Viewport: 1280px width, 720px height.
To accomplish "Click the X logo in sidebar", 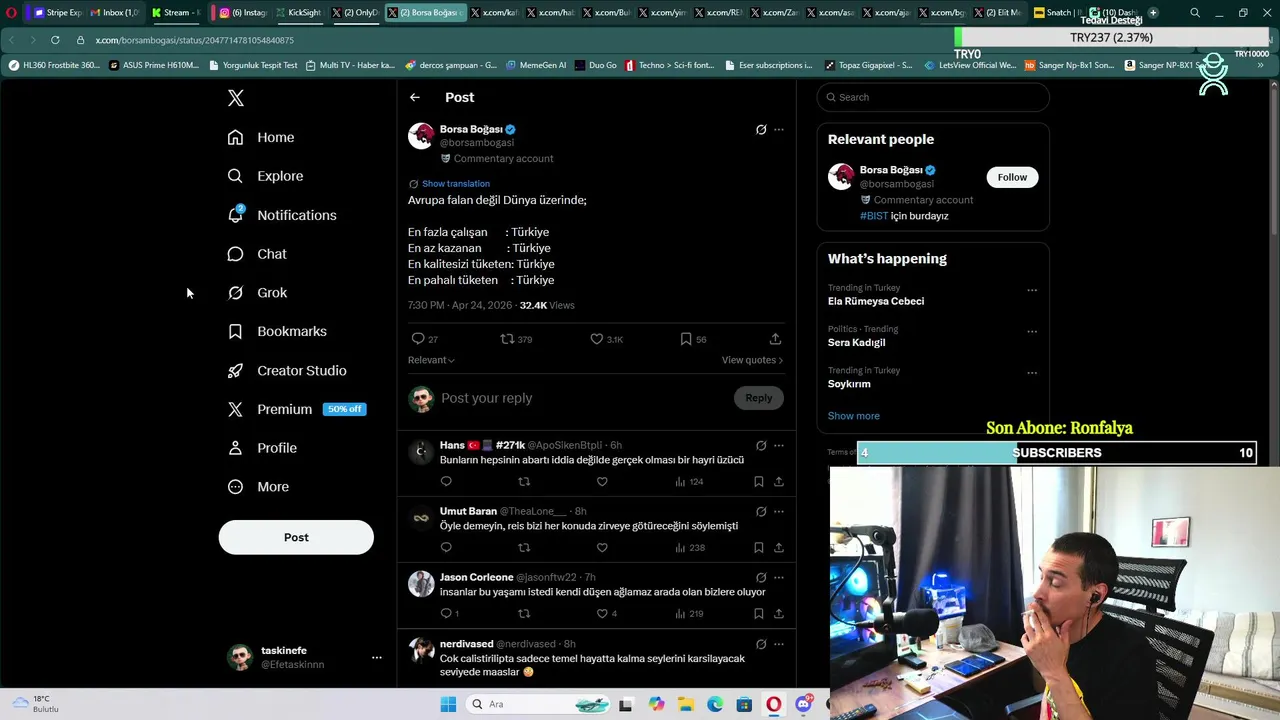I will click(x=236, y=98).
